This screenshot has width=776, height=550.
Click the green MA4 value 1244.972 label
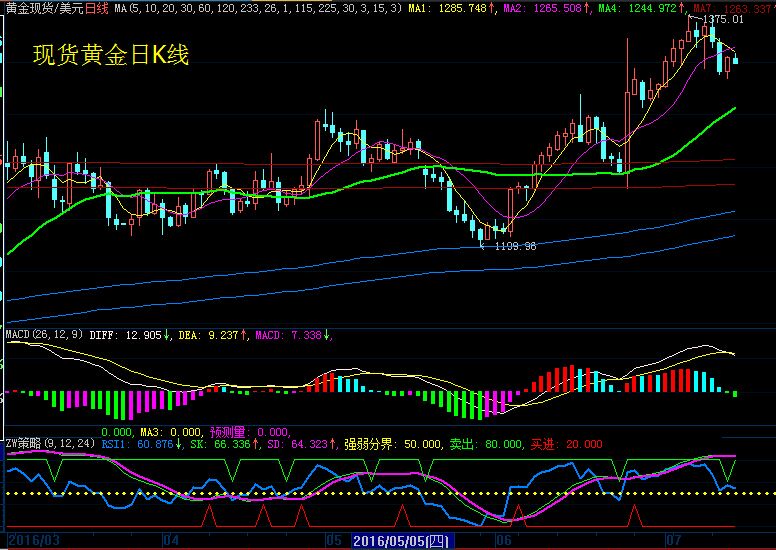point(637,8)
